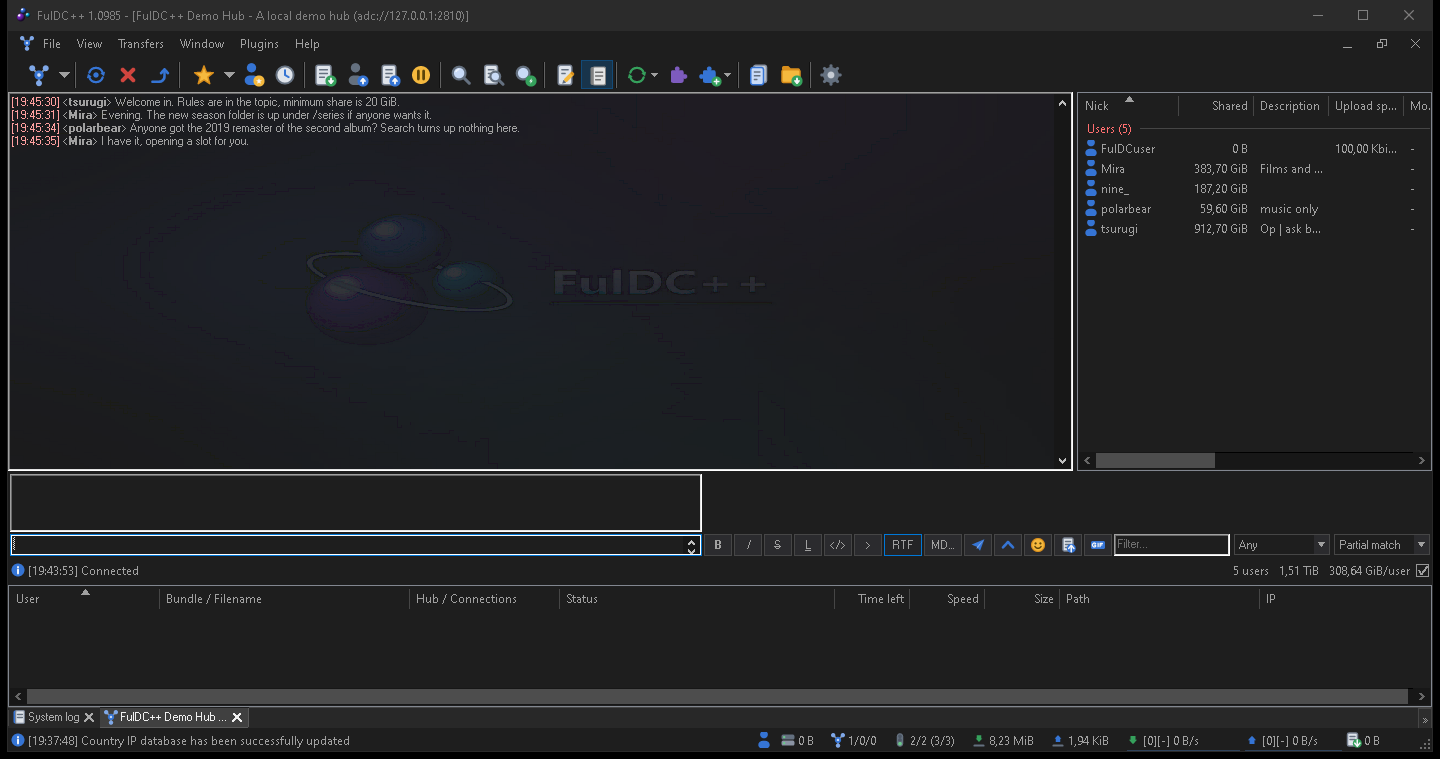Click the blue curved redirect arrow icon
The image size is (1440, 759).
coord(160,75)
